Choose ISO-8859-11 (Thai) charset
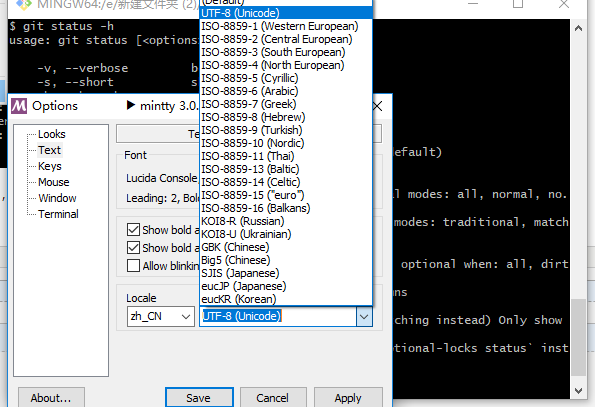Screen dimensions: 595x407 (x=286, y=156)
